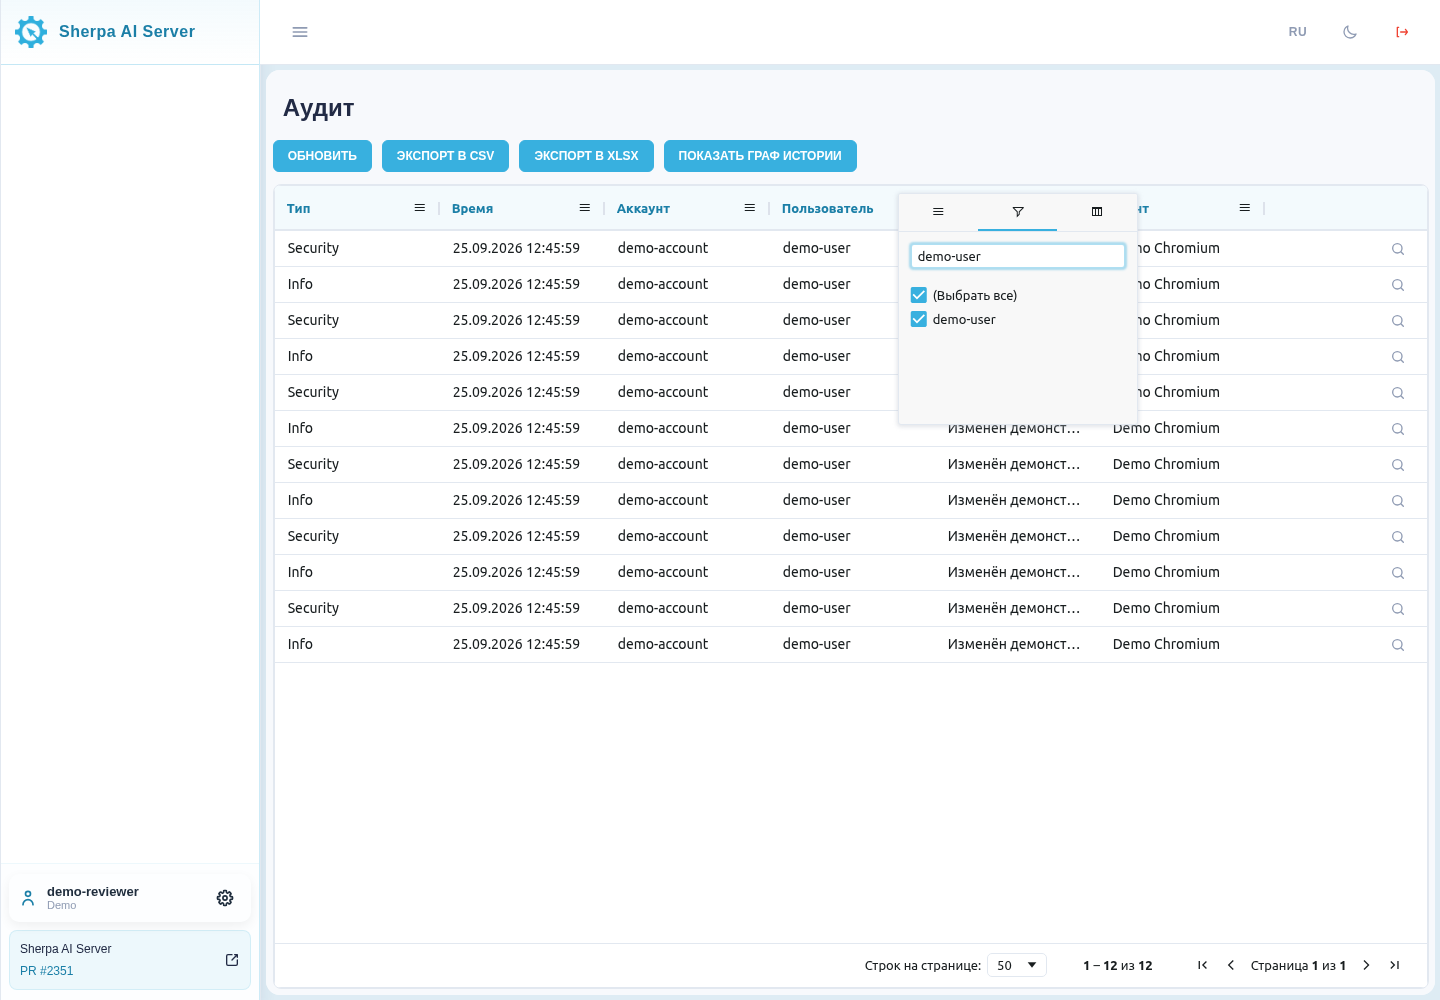The height and width of the screenshot is (1000, 1440).
Task: Click the red logout icon
Action: coord(1402,32)
